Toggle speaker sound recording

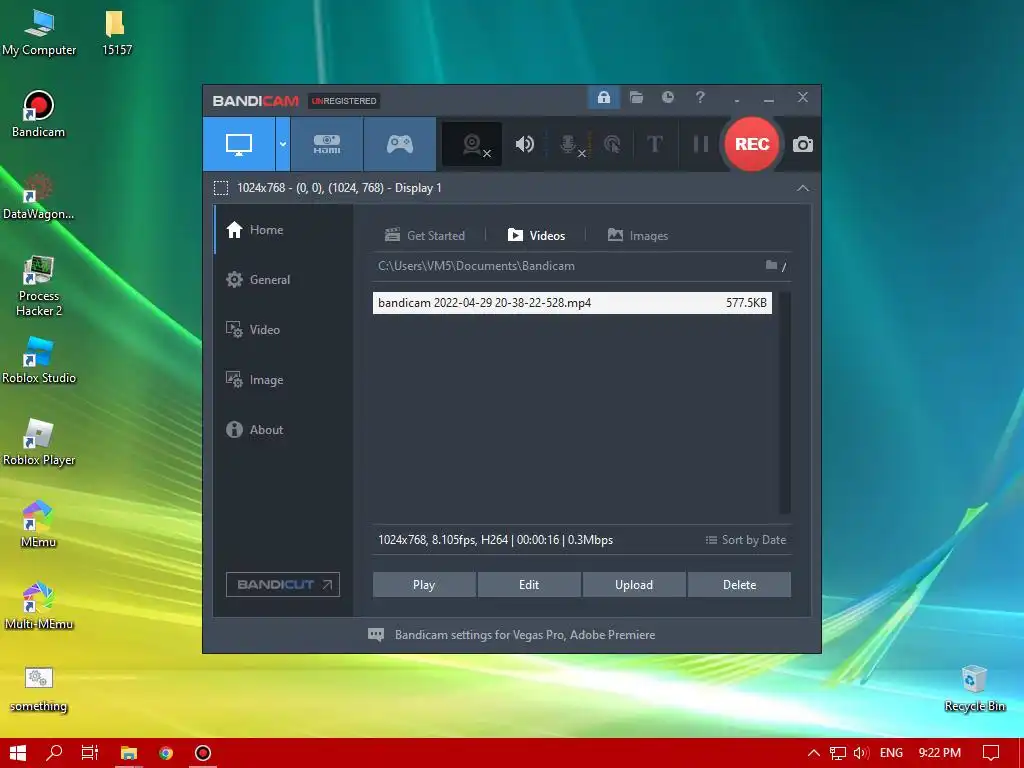(x=524, y=144)
